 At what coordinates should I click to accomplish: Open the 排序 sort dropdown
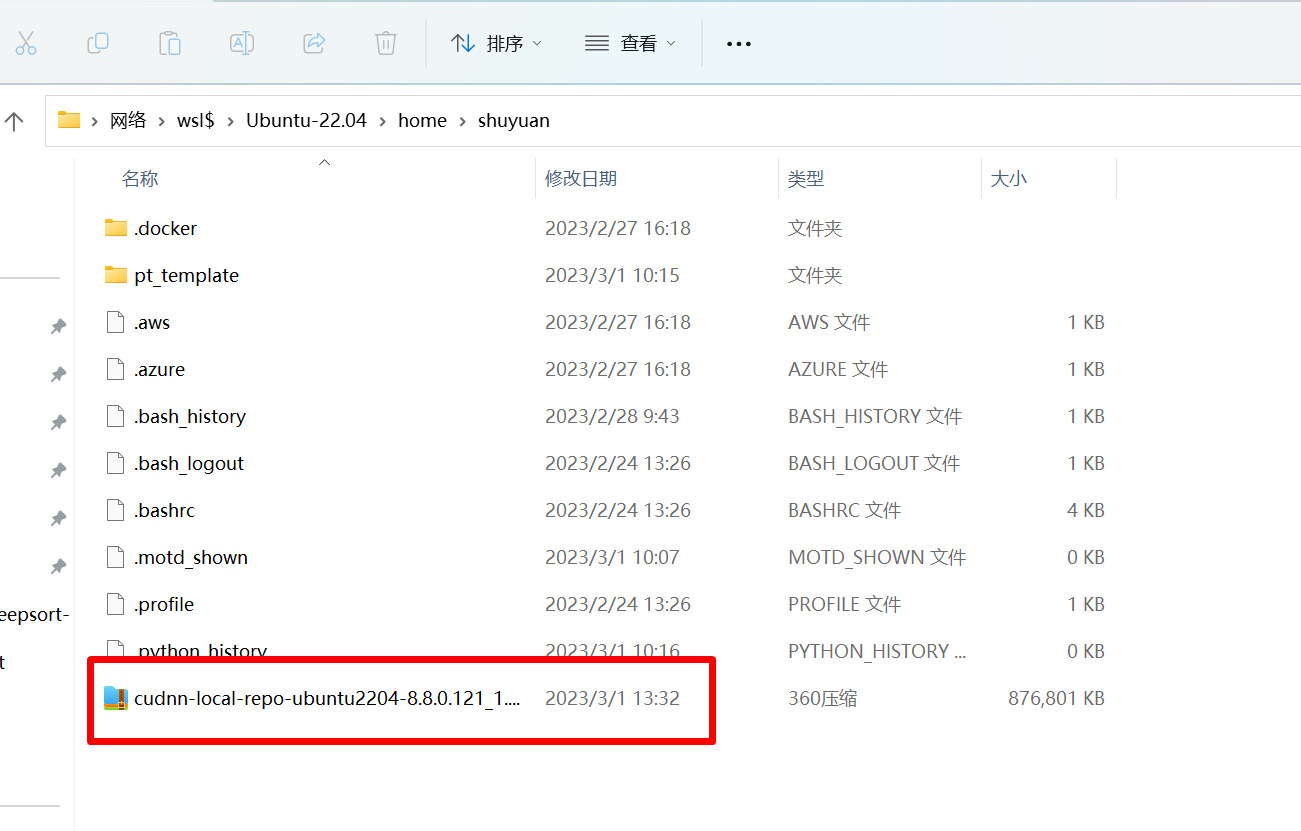496,43
